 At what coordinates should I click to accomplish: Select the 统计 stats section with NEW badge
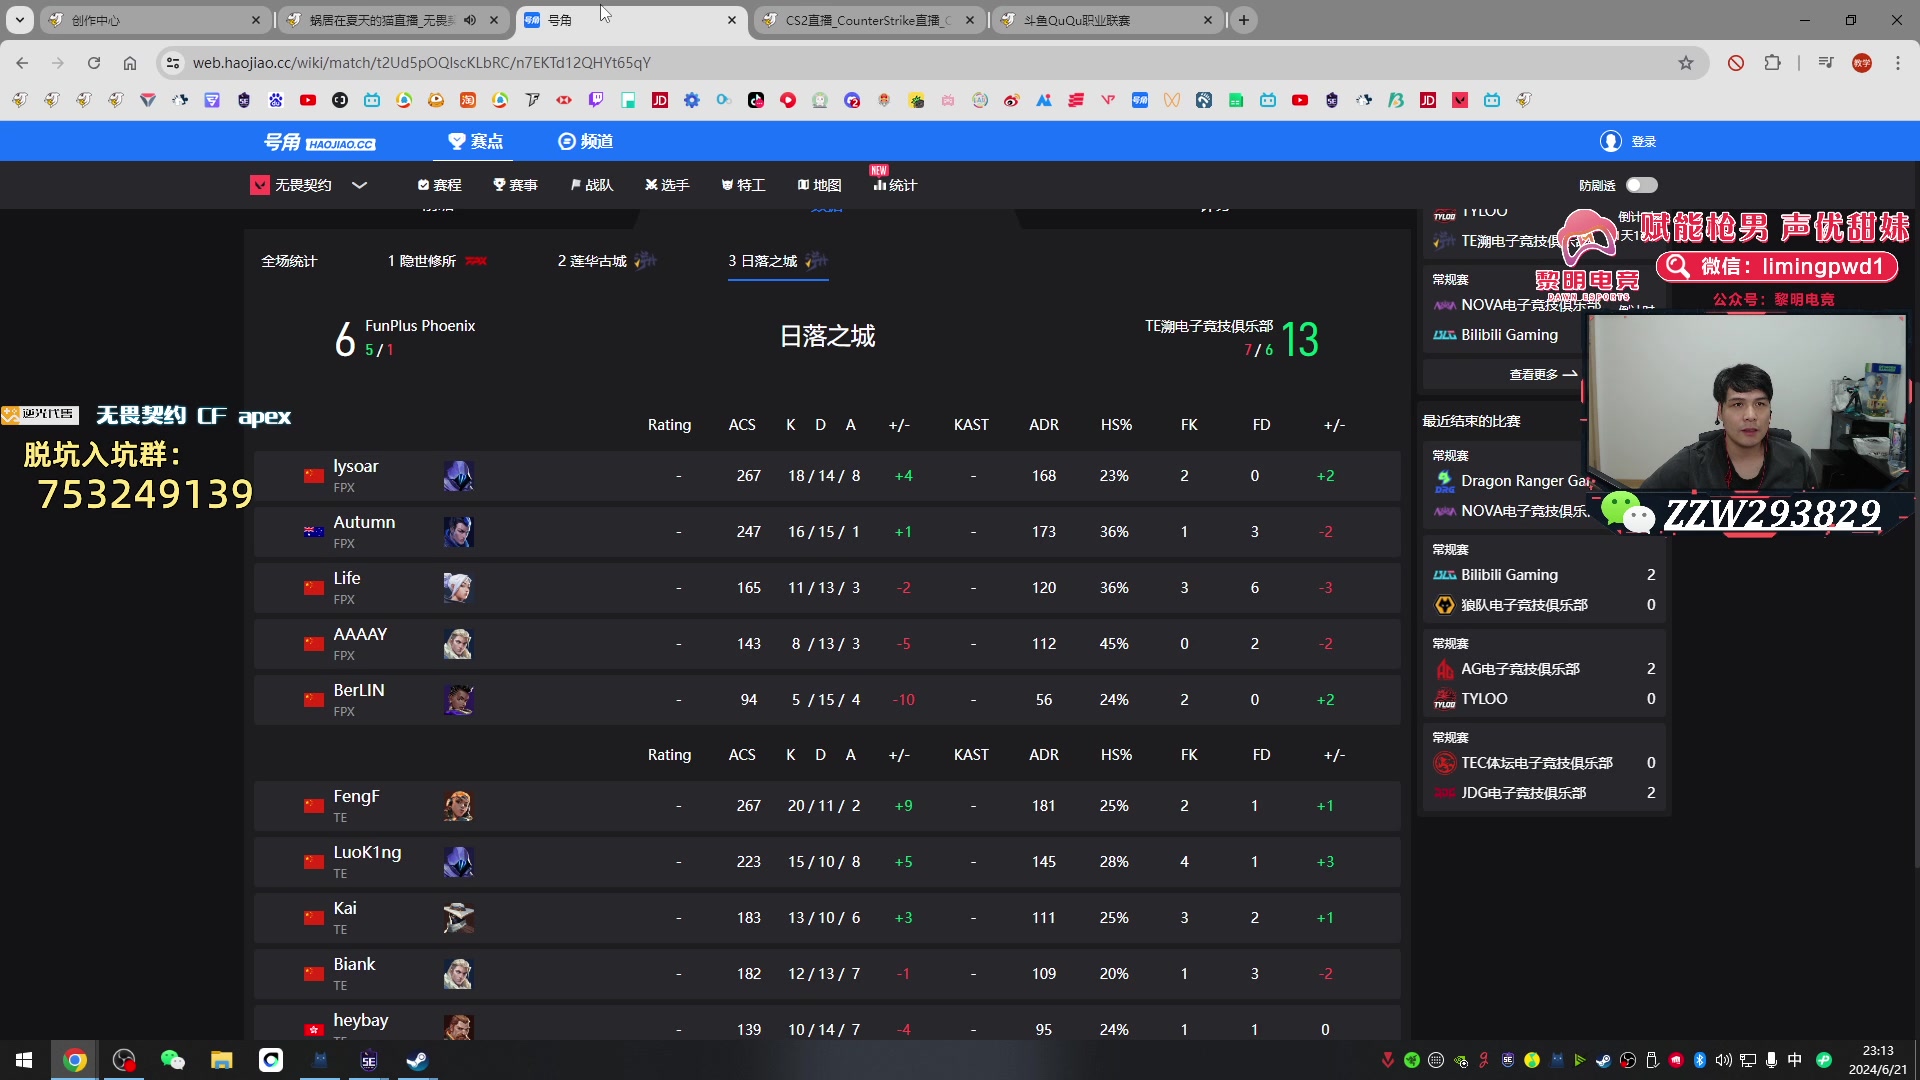click(x=895, y=186)
